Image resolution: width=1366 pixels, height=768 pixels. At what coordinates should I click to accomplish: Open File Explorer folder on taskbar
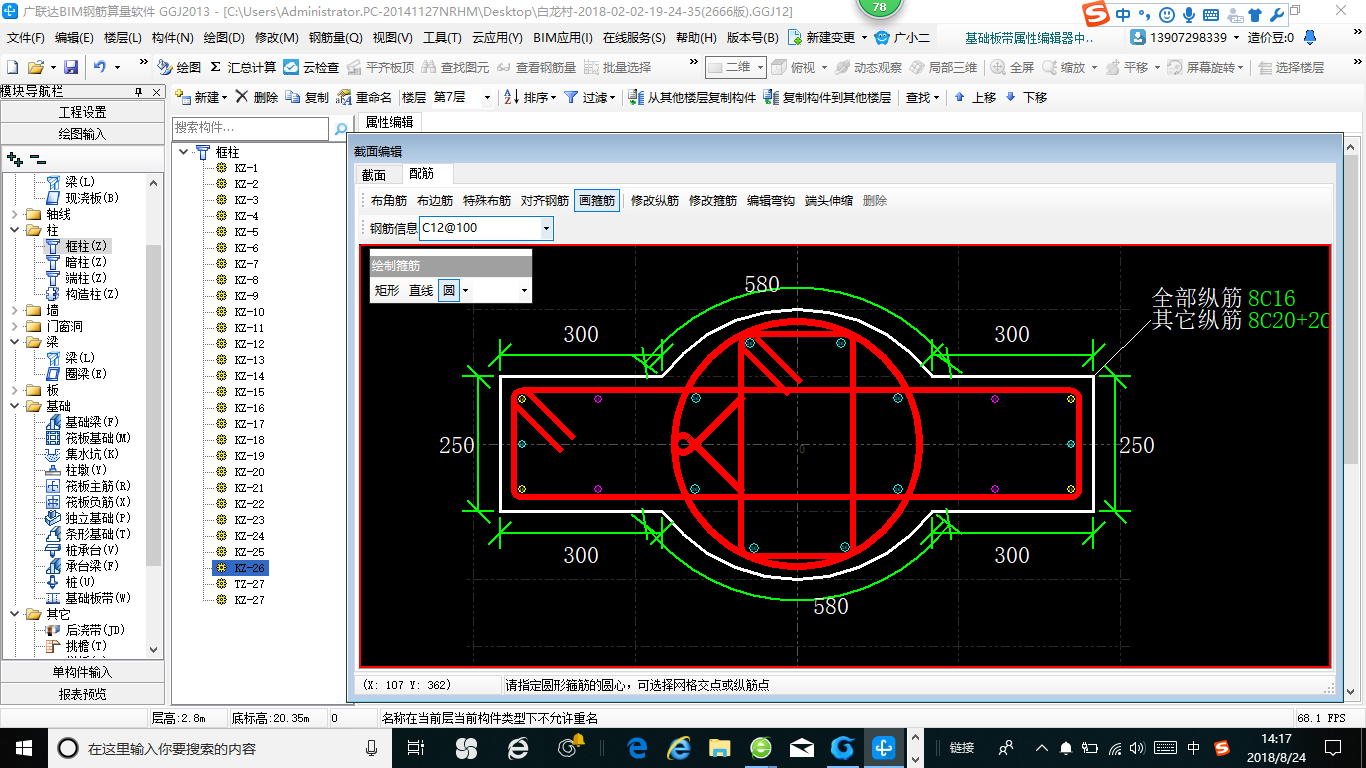719,747
